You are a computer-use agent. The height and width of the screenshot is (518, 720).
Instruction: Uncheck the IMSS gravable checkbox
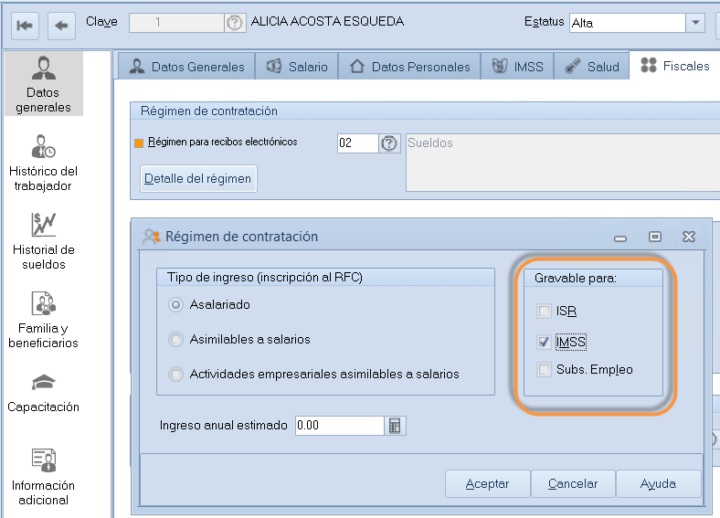pos(544,341)
